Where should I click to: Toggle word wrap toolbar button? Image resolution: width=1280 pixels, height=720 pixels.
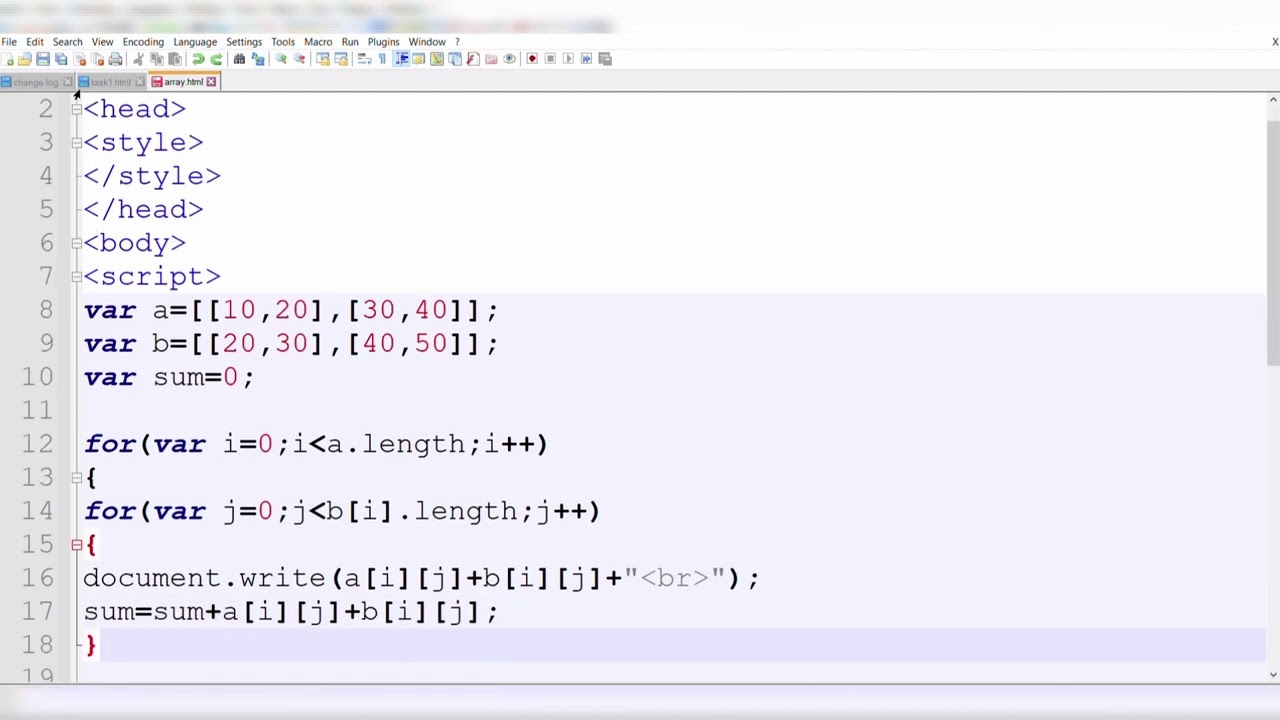pos(364,59)
